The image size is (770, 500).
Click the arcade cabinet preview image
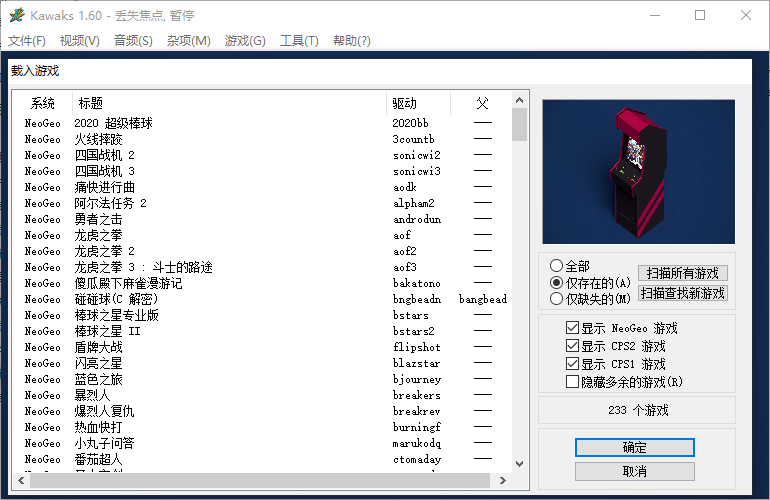click(x=638, y=172)
